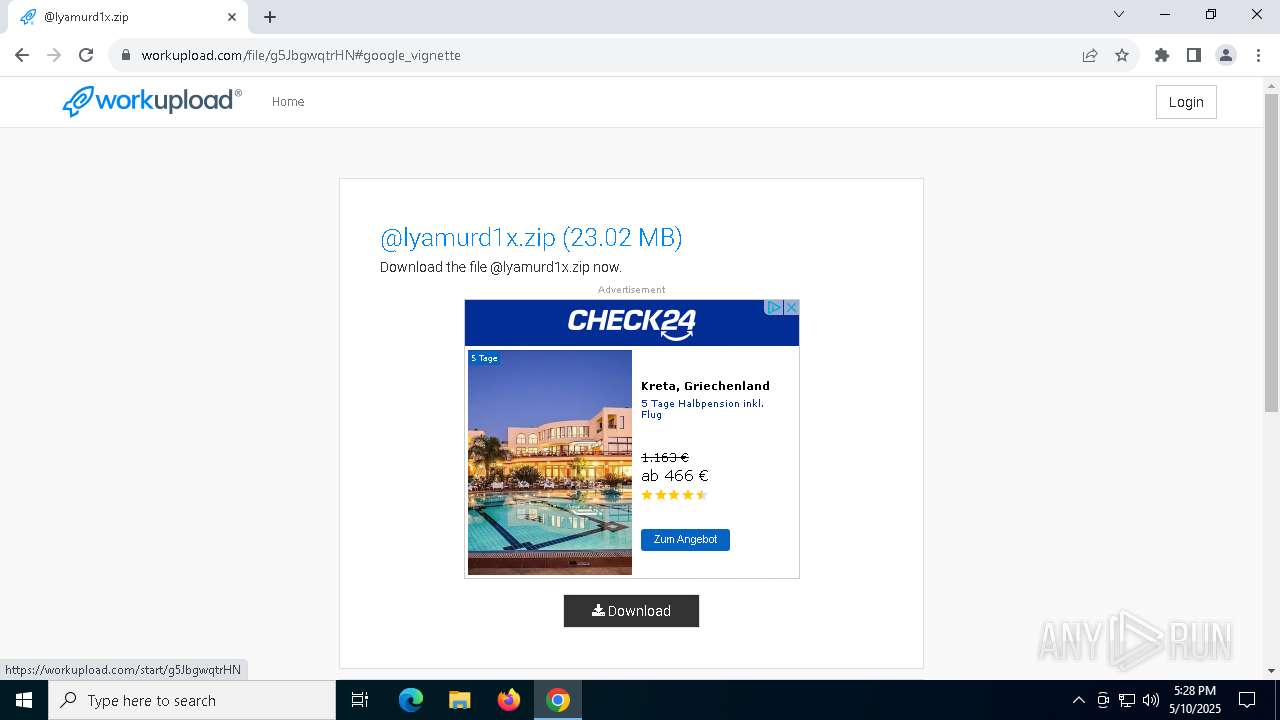This screenshot has height=720, width=1280.
Task: Open Chrome's three-dot menu
Action: (1258, 55)
